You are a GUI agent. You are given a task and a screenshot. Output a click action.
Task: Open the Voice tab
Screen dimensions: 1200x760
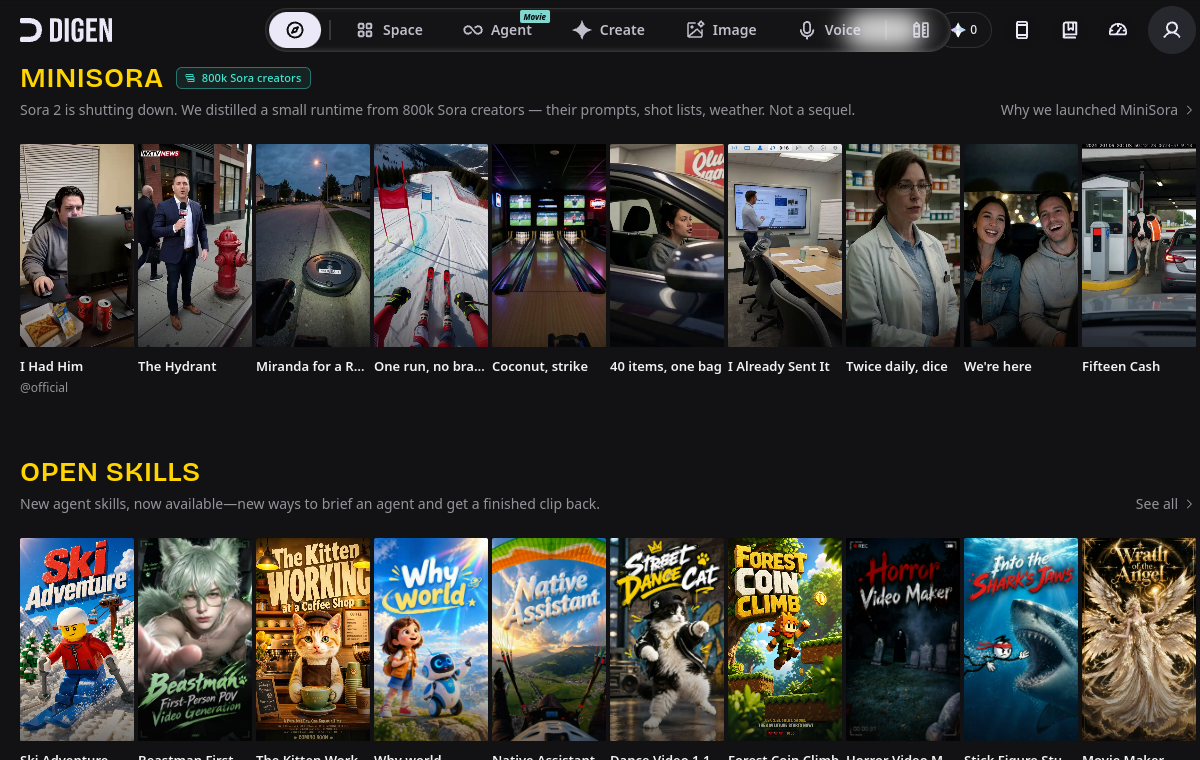(x=830, y=30)
